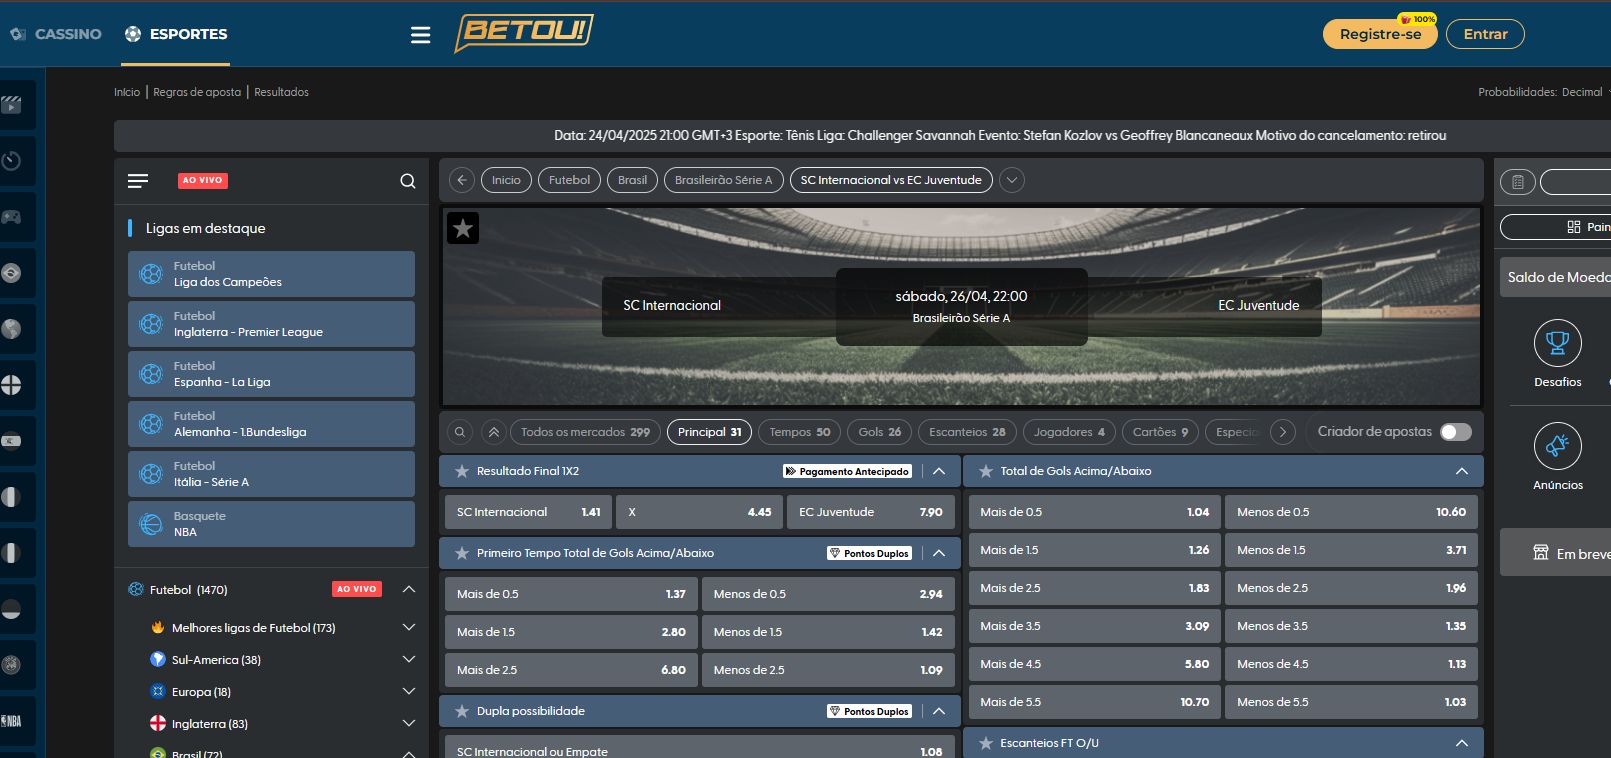Toggle the Criador de apostas switch

click(x=1456, y=432)
